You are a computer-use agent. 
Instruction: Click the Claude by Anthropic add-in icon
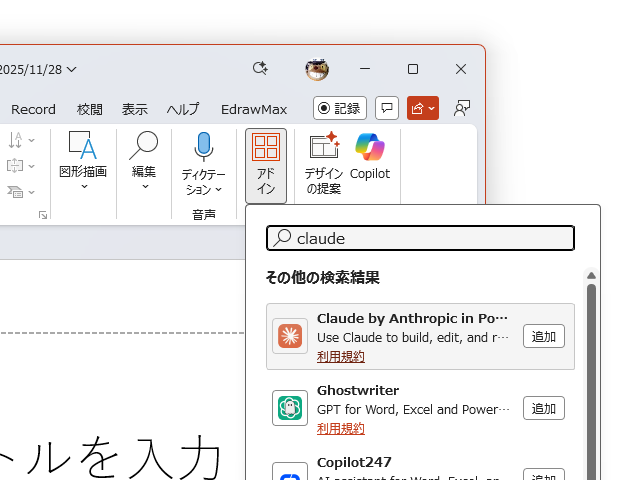(290, 336)
